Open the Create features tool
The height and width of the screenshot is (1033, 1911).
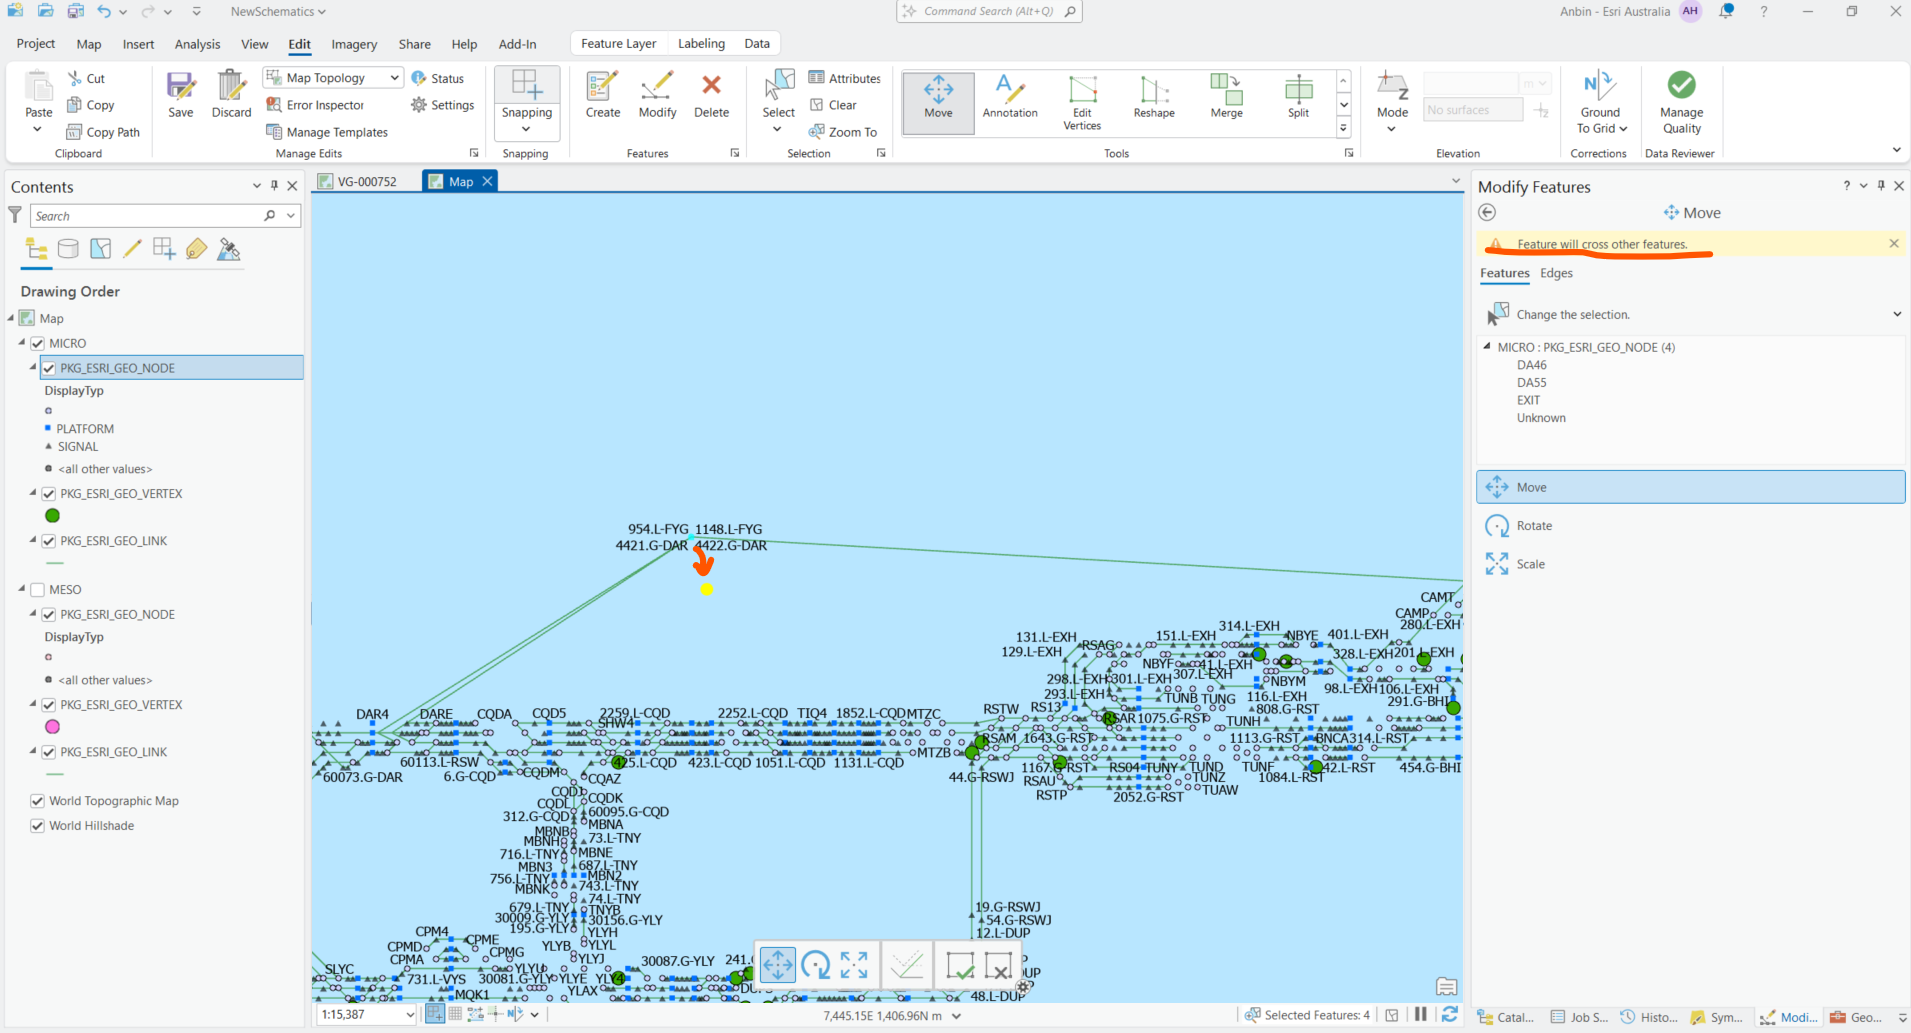point(603,96)
